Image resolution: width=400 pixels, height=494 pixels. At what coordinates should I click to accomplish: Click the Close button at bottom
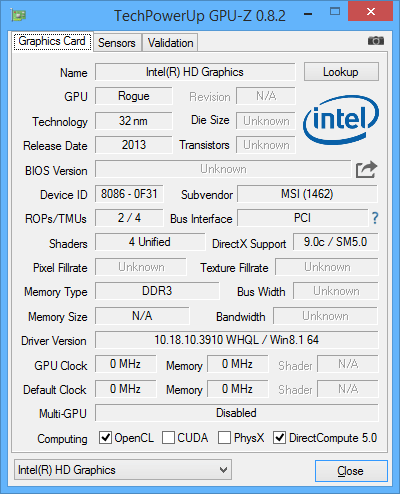(x=351, y=471)
